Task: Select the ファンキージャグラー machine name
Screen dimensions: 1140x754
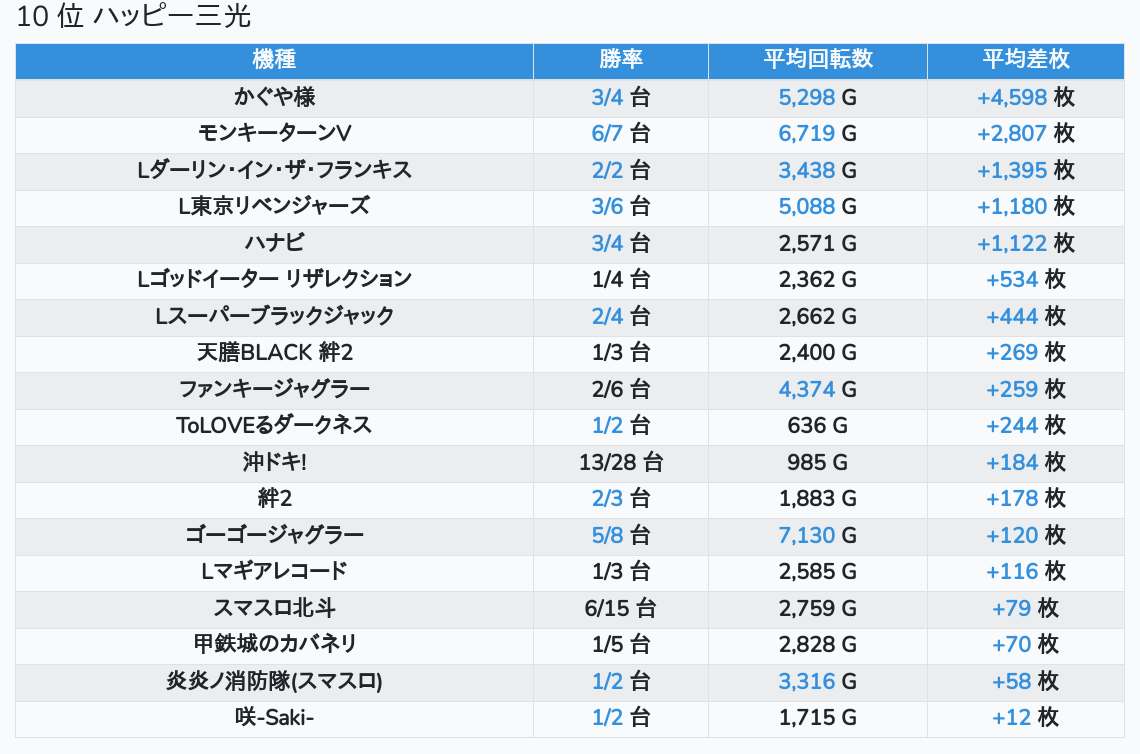Action: (274, 389)
